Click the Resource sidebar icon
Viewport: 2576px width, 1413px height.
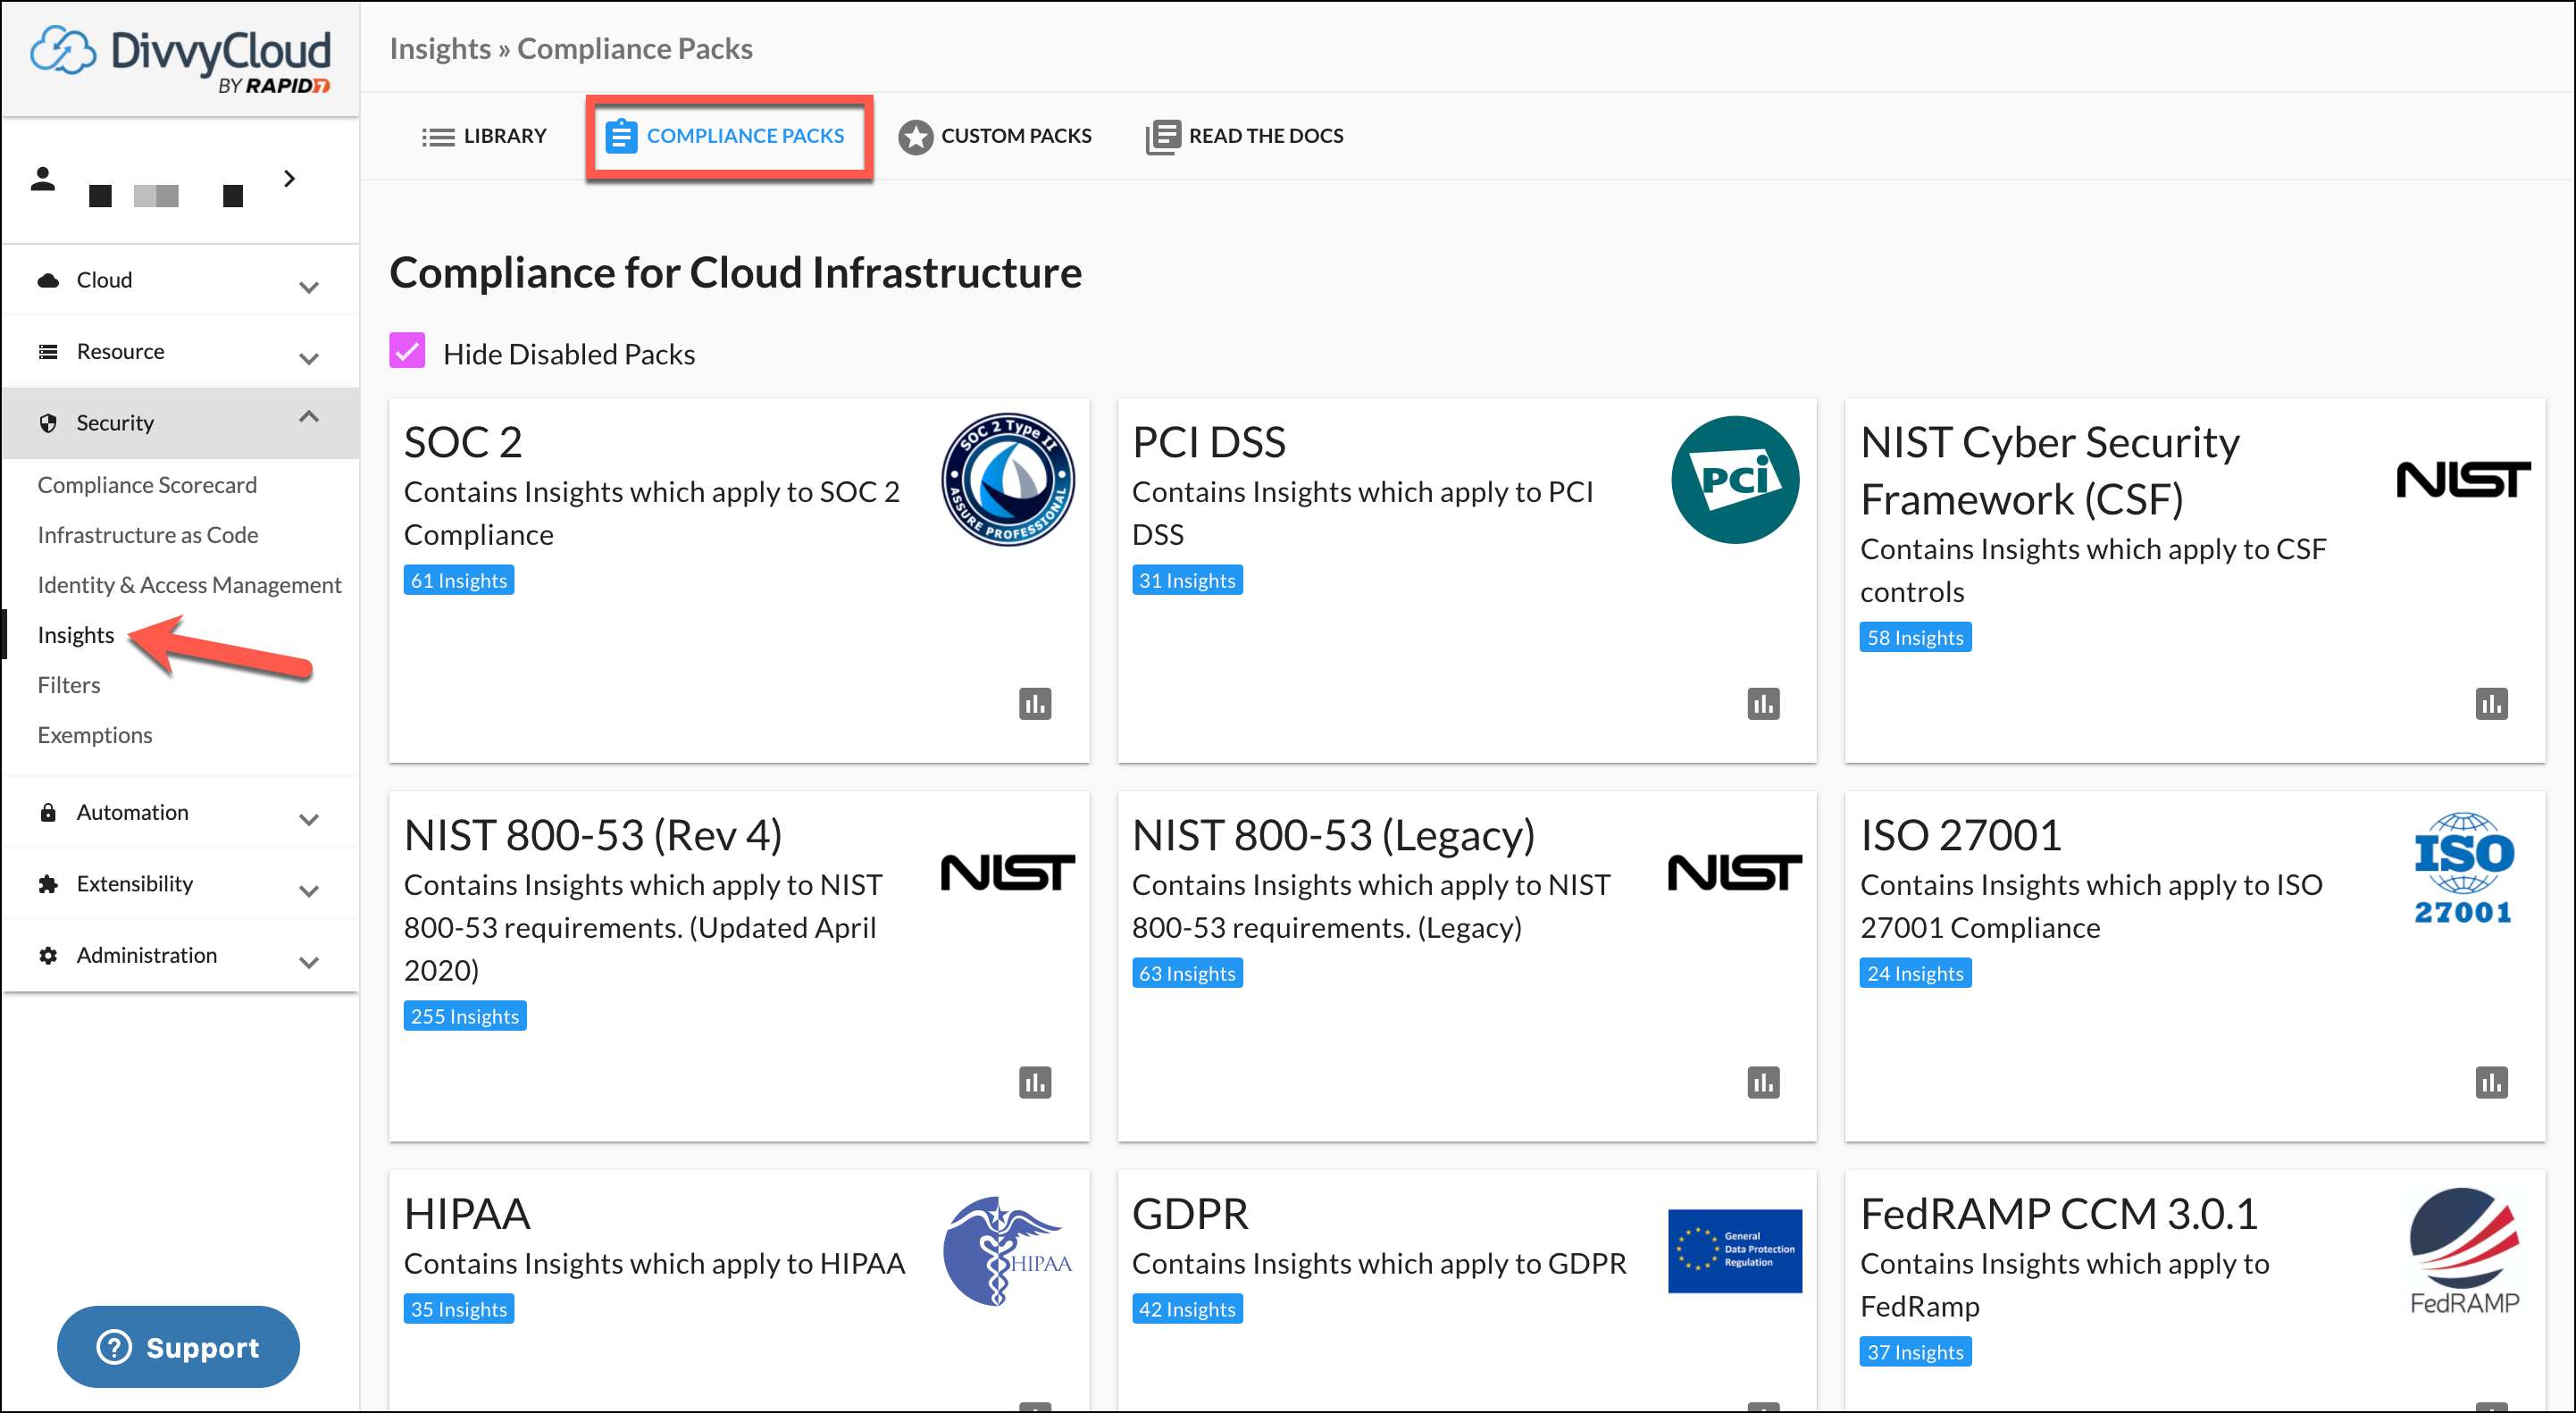pyautogui.click(x=48, y=352)
